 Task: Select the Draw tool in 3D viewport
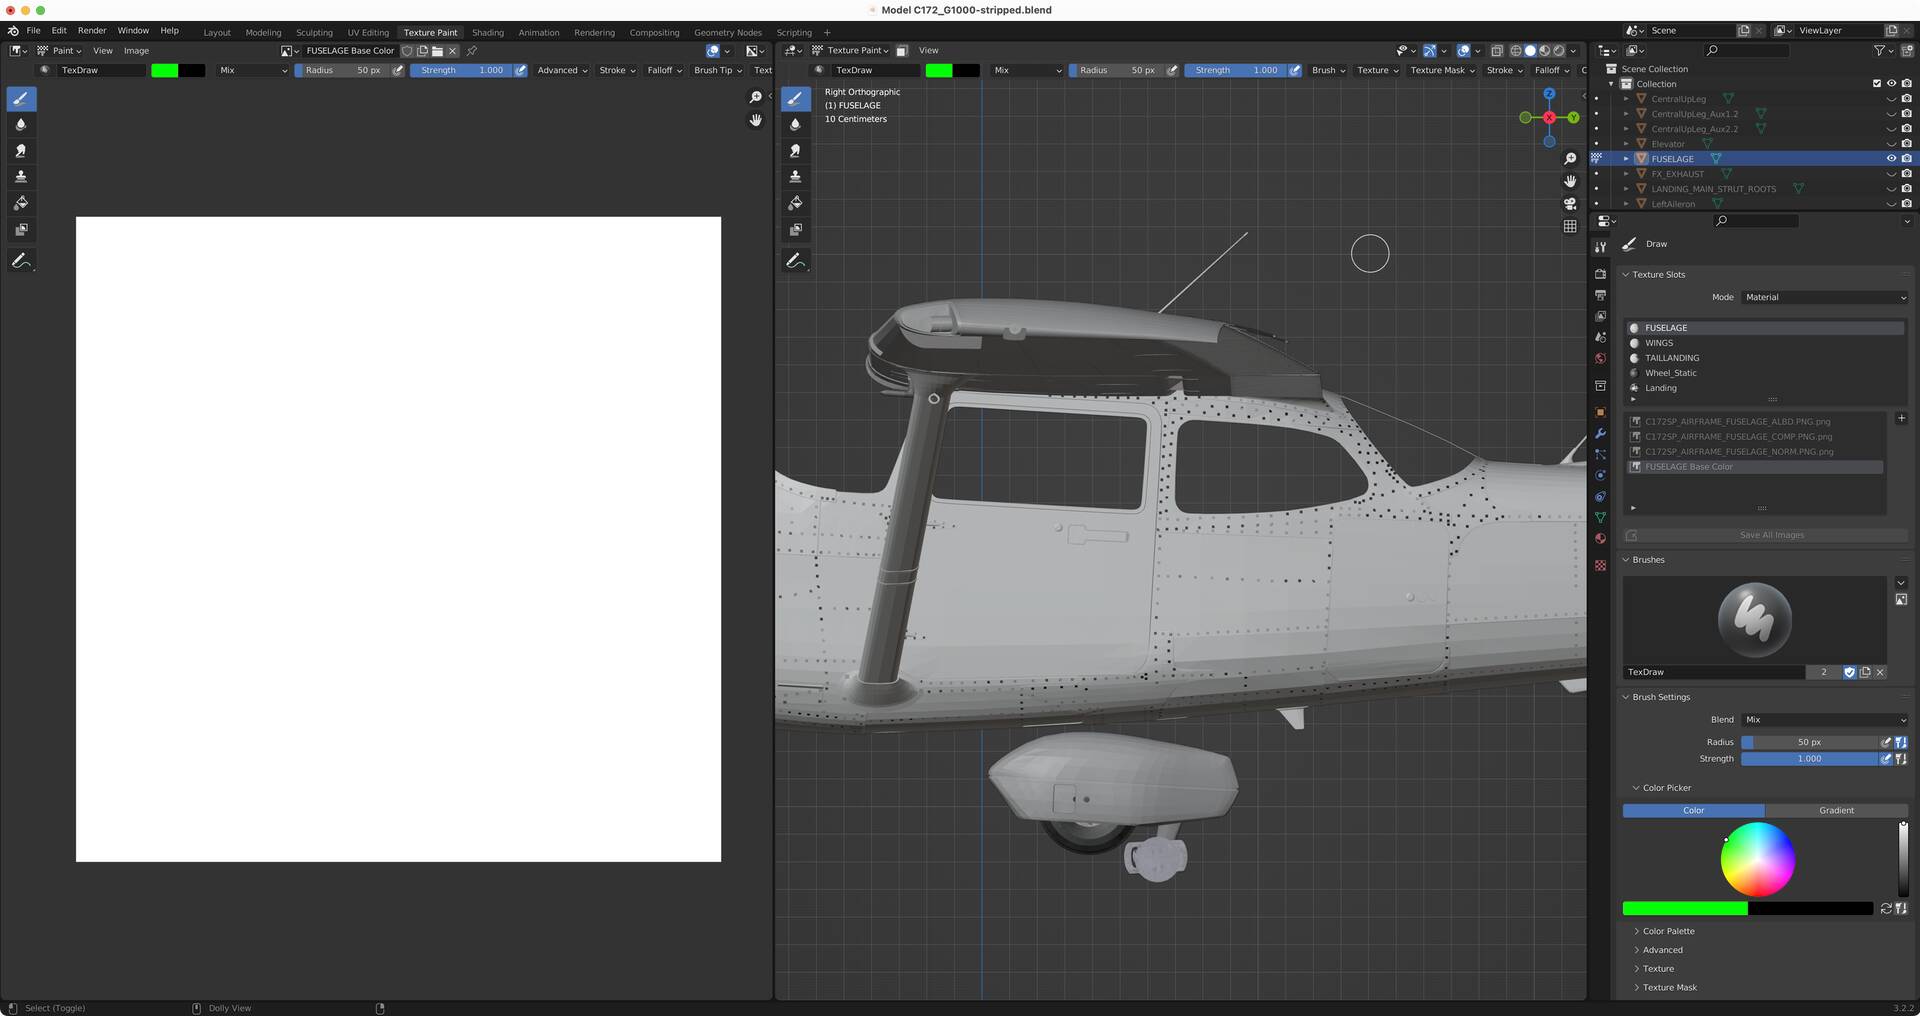click(x=795, y=99)
